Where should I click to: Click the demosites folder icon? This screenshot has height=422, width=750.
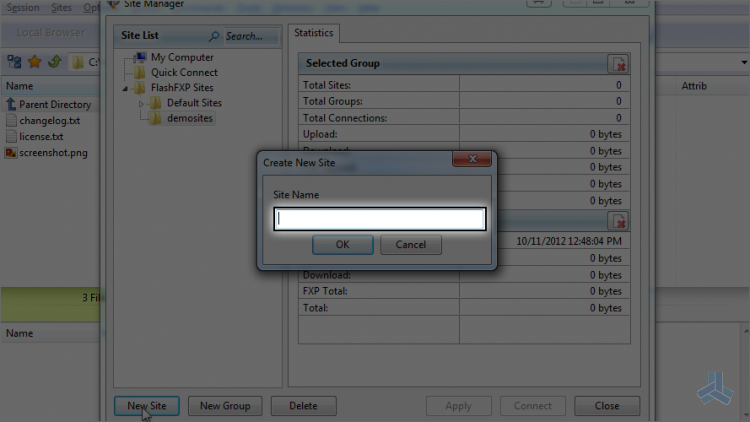click(155, 118)
